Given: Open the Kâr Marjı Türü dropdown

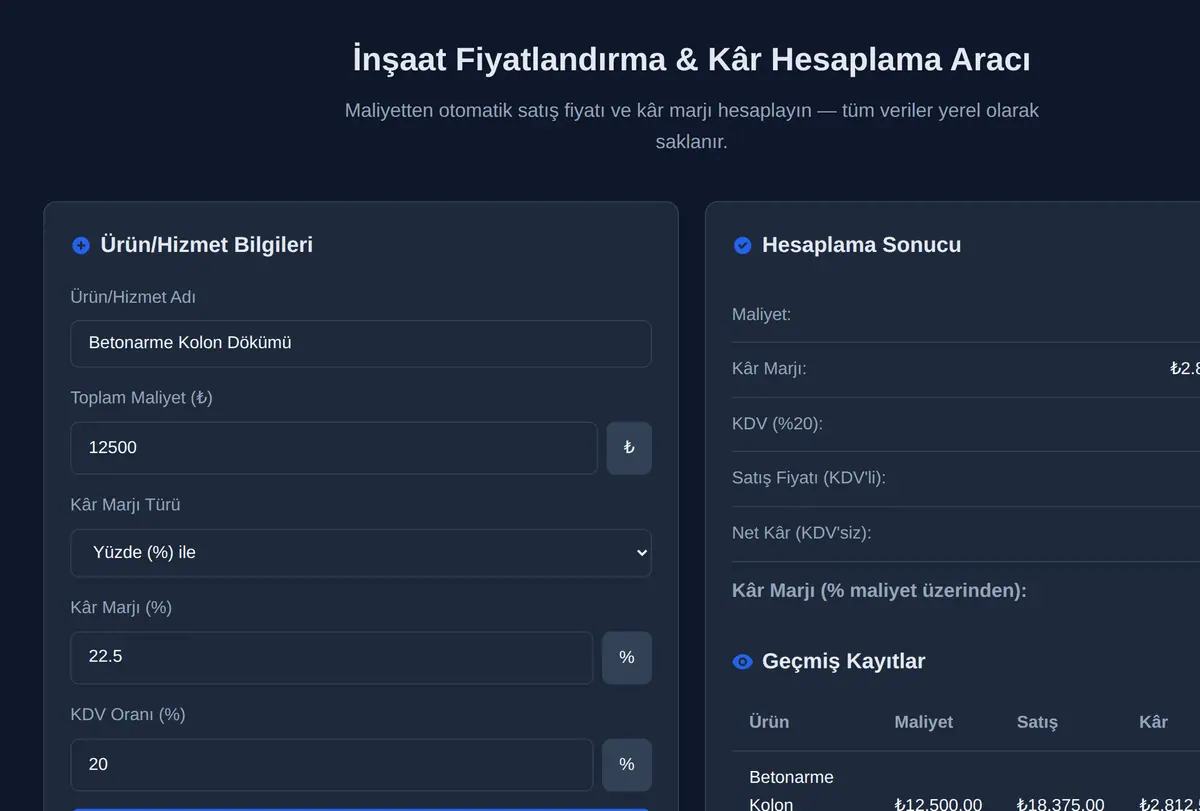Looking at the screenshot, I should click(x=361, y=553).
